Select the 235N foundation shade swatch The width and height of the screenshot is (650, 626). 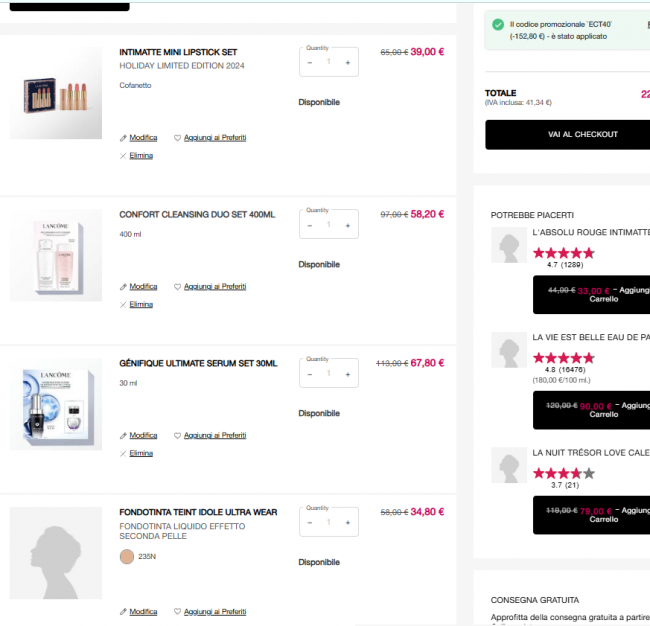click(x=127, y=556)
